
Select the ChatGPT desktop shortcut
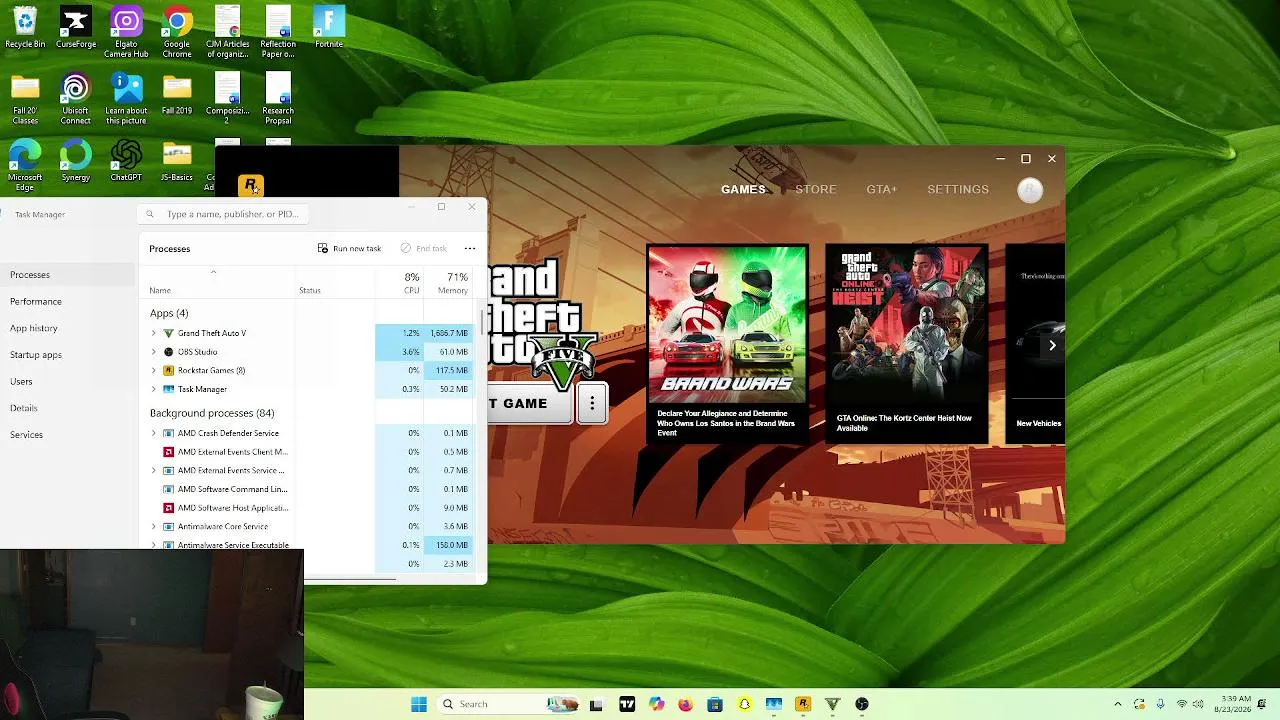[x=126, y=160]
